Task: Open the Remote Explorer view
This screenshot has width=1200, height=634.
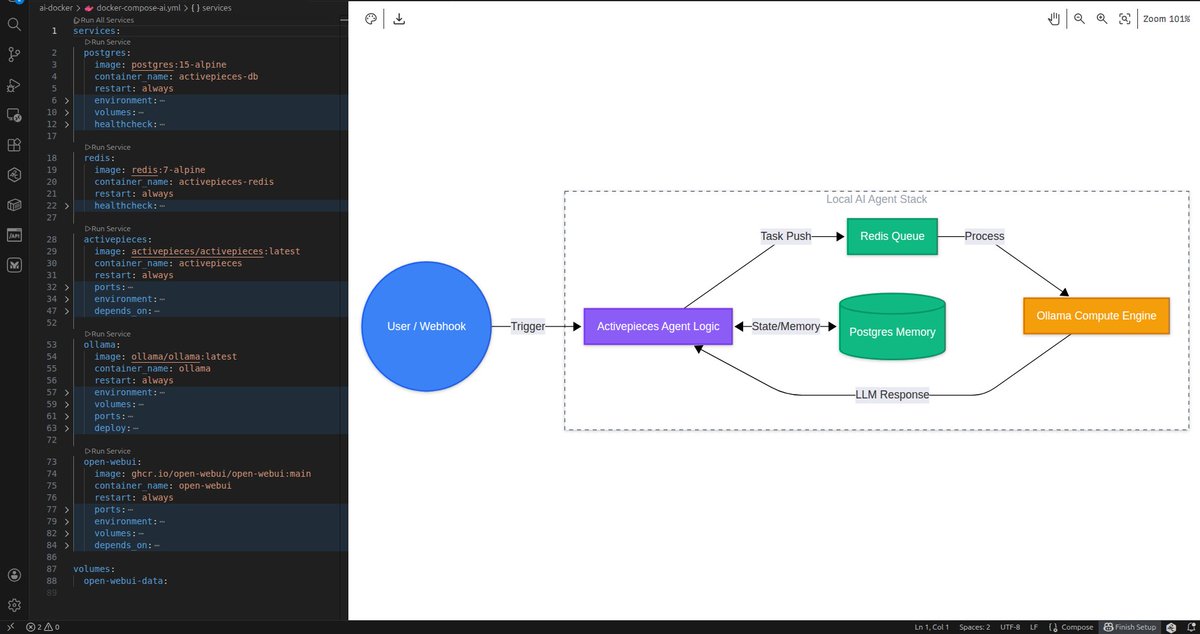Action: click(14, 115)
